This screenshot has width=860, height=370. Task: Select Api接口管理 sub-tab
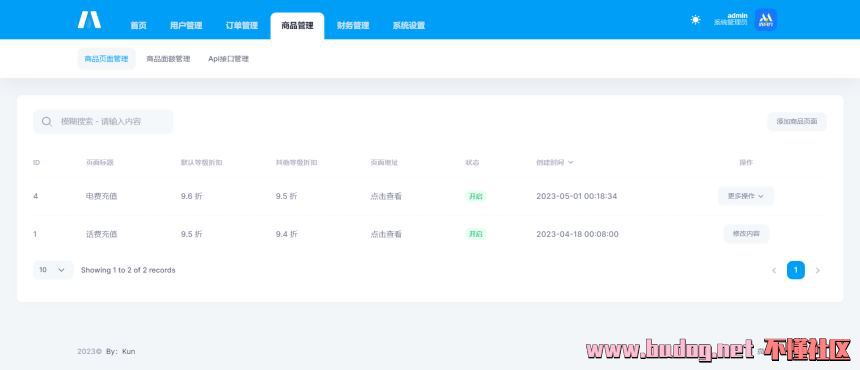[228, 59]
